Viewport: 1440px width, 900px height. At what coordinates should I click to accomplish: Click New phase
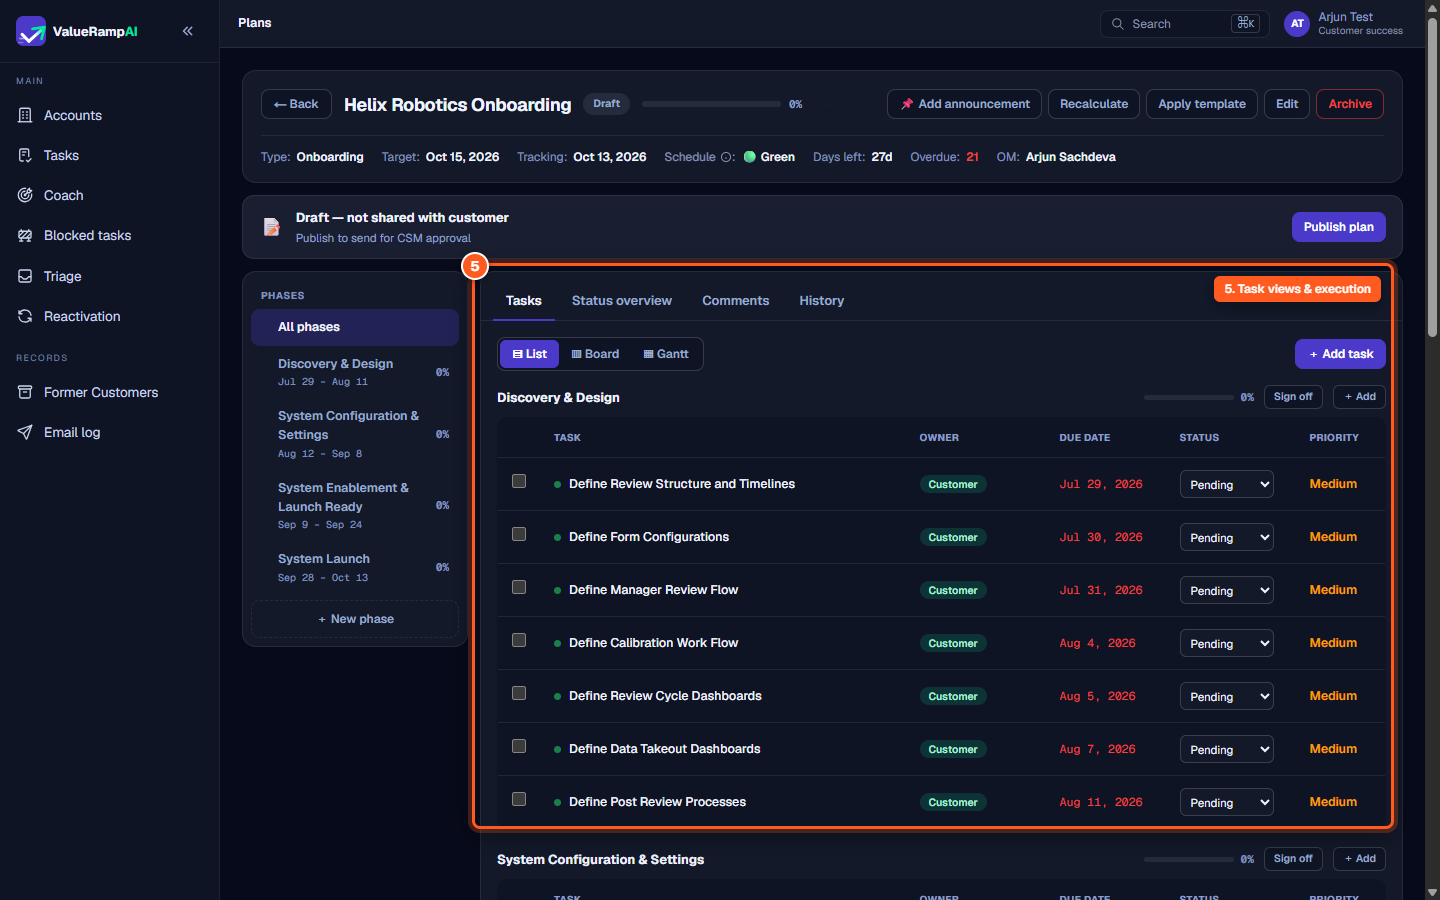[x=355, y=619]
